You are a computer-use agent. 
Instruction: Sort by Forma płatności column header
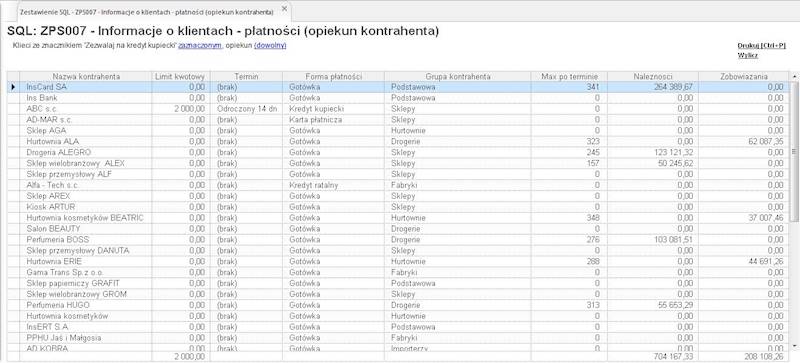[x=334, y=77]
